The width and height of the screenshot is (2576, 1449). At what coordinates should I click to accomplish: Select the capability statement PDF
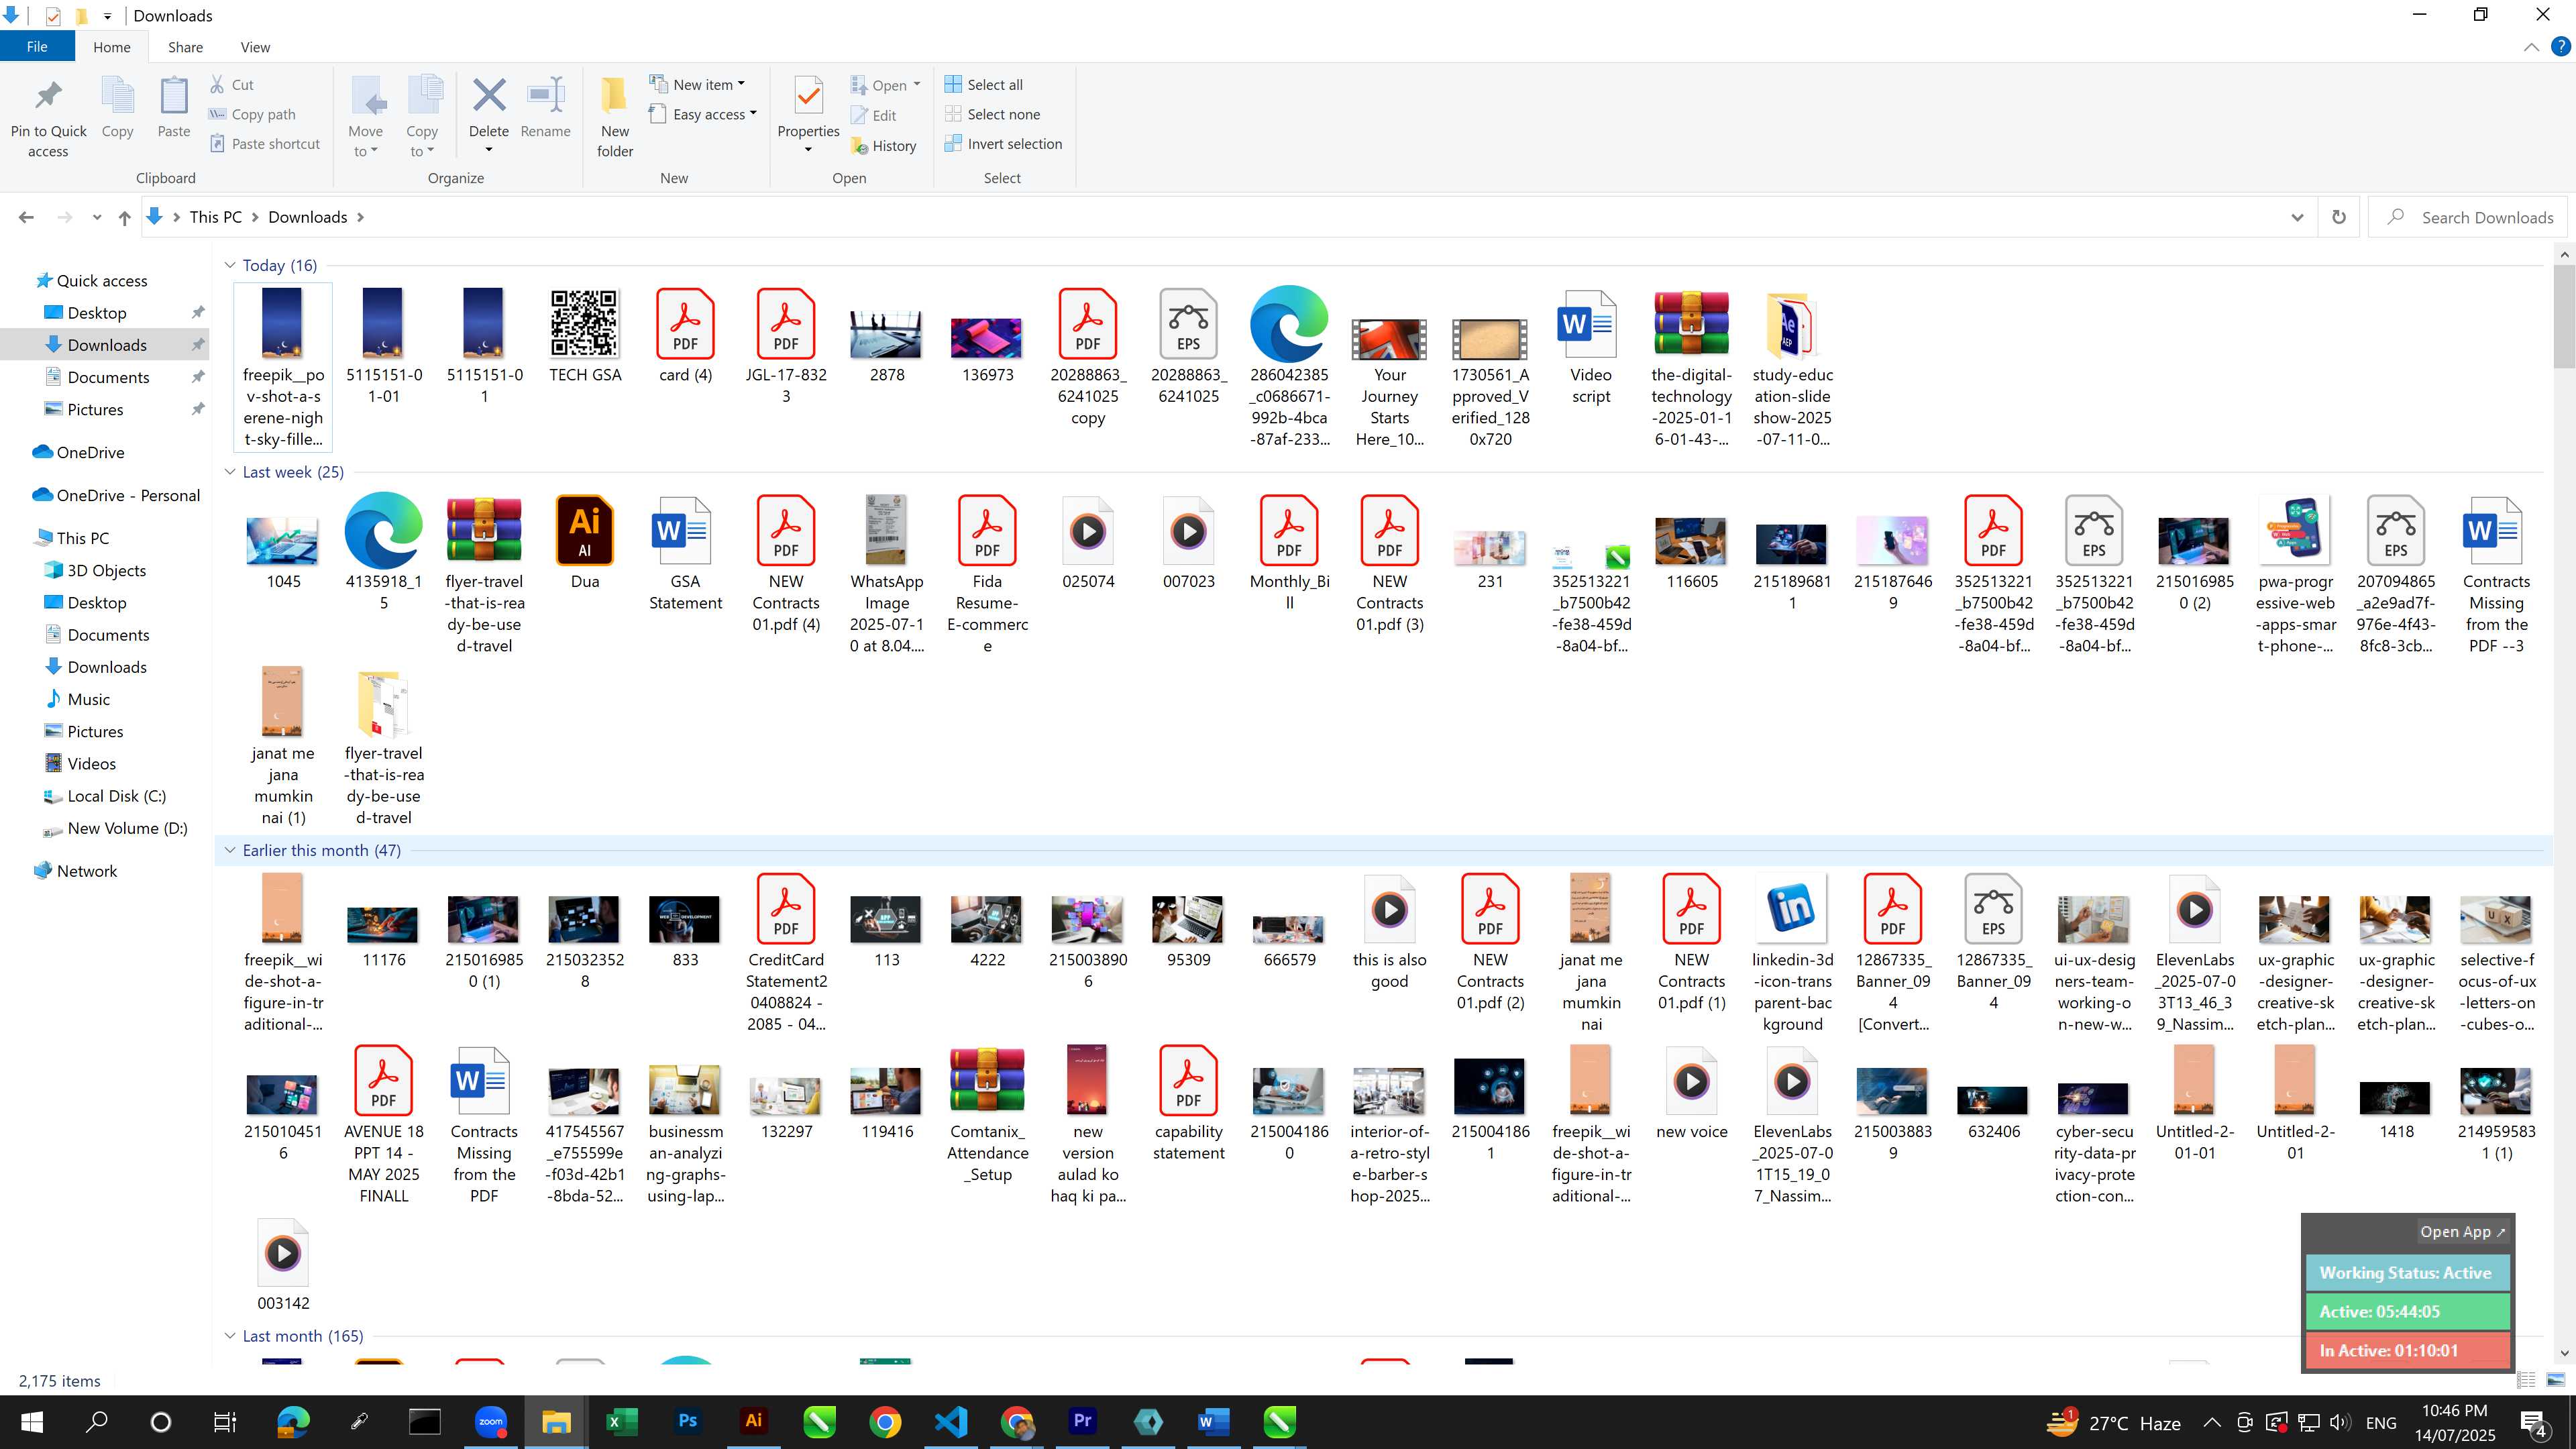(x=1188, y=1104)
